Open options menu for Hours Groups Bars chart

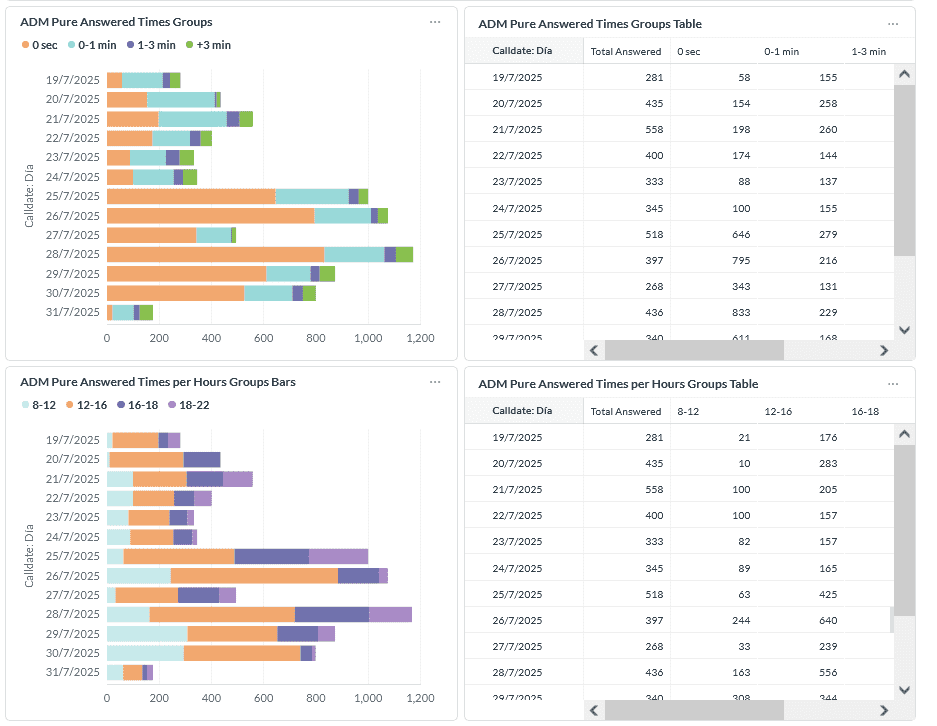coord(434,382)
